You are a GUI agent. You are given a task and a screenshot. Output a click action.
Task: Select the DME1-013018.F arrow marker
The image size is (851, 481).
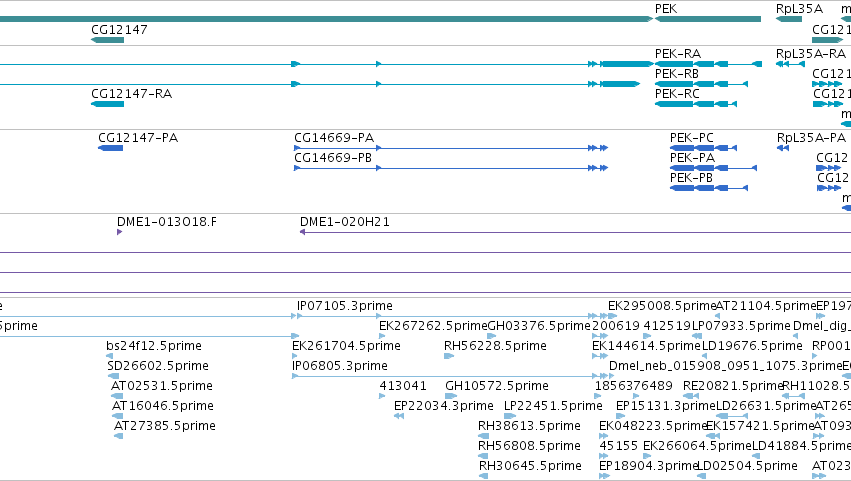click(x=119, y=232)
